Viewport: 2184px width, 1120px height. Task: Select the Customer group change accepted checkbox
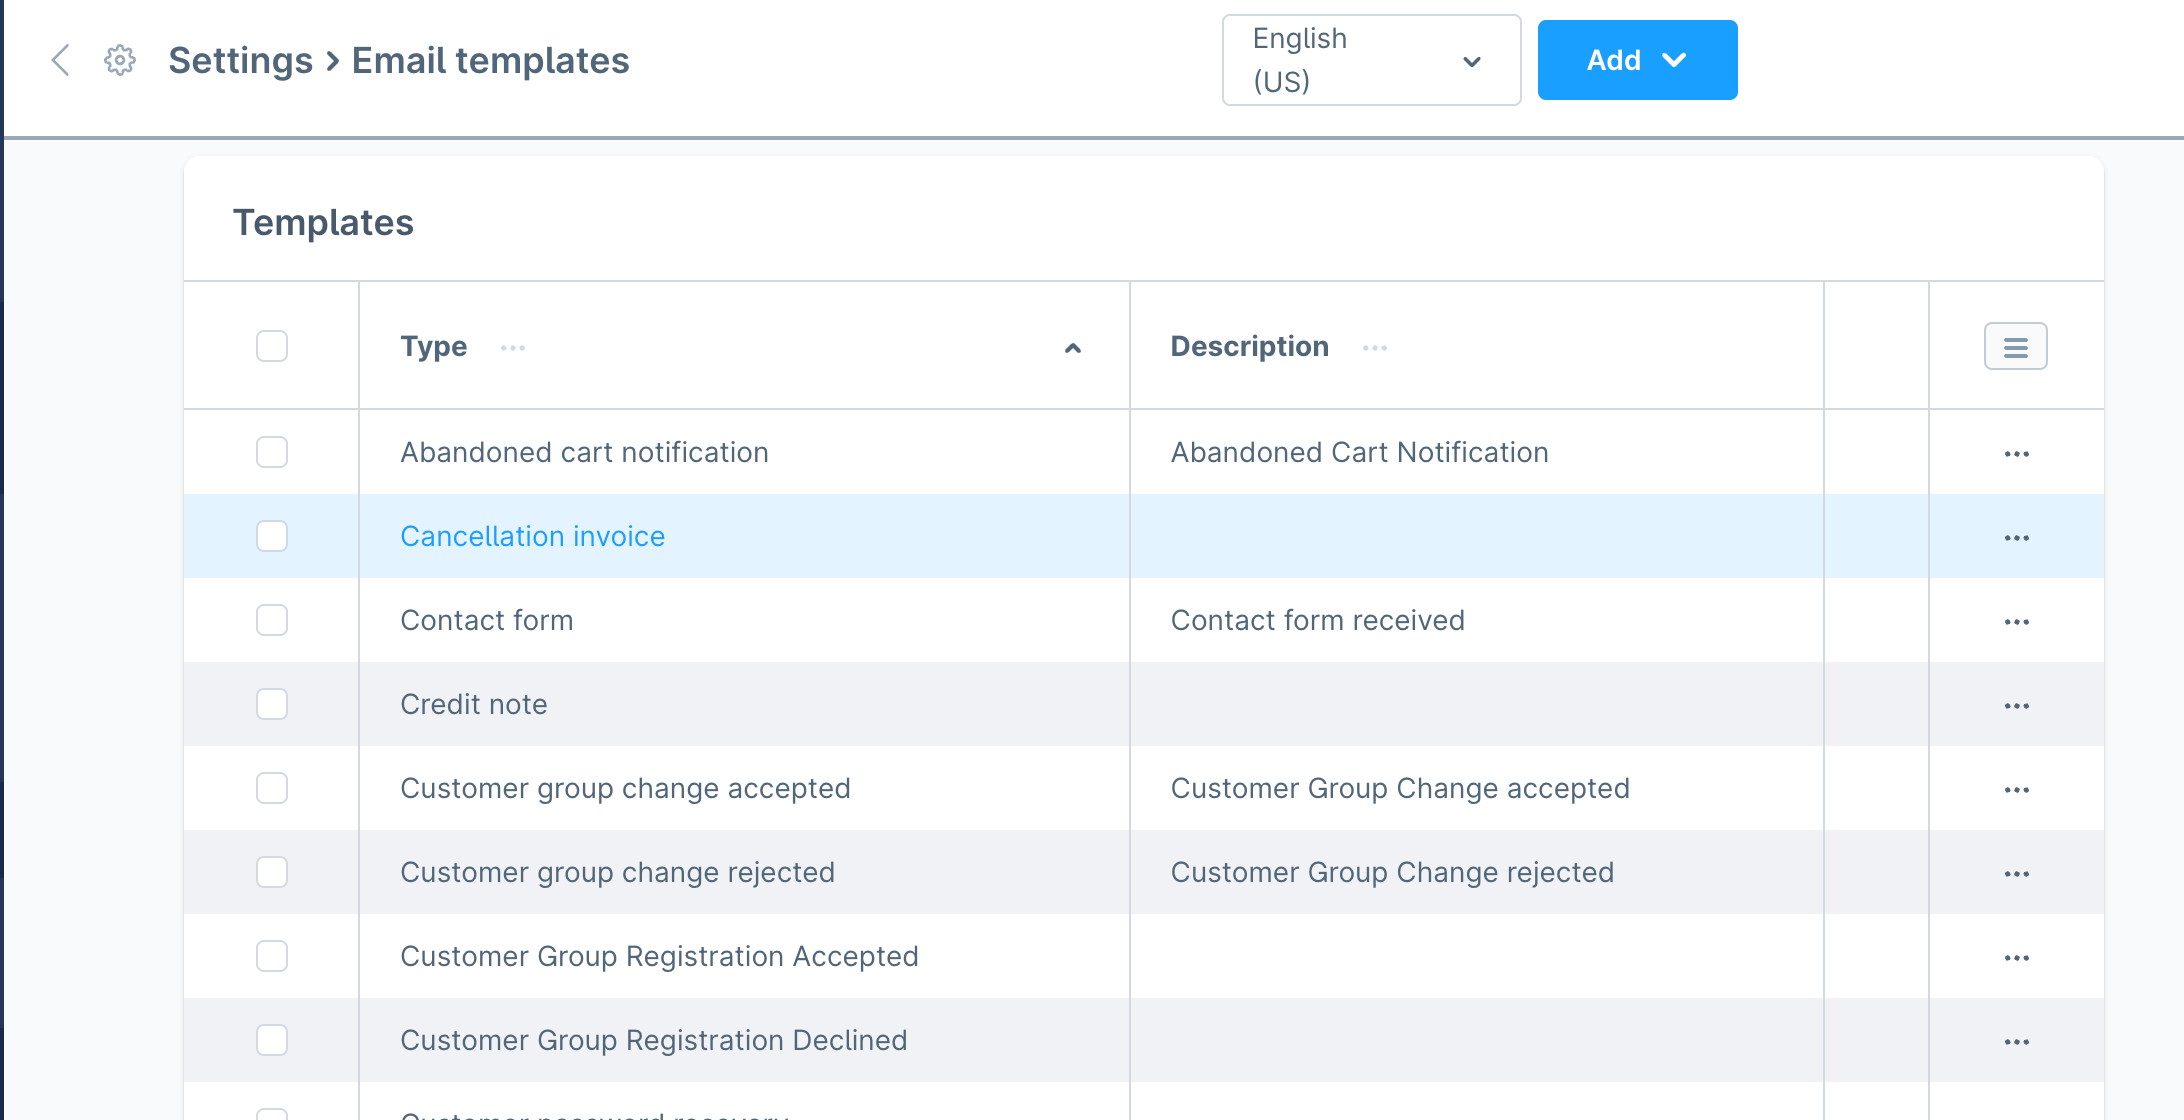pyautogui.click(x=272, y=788)
